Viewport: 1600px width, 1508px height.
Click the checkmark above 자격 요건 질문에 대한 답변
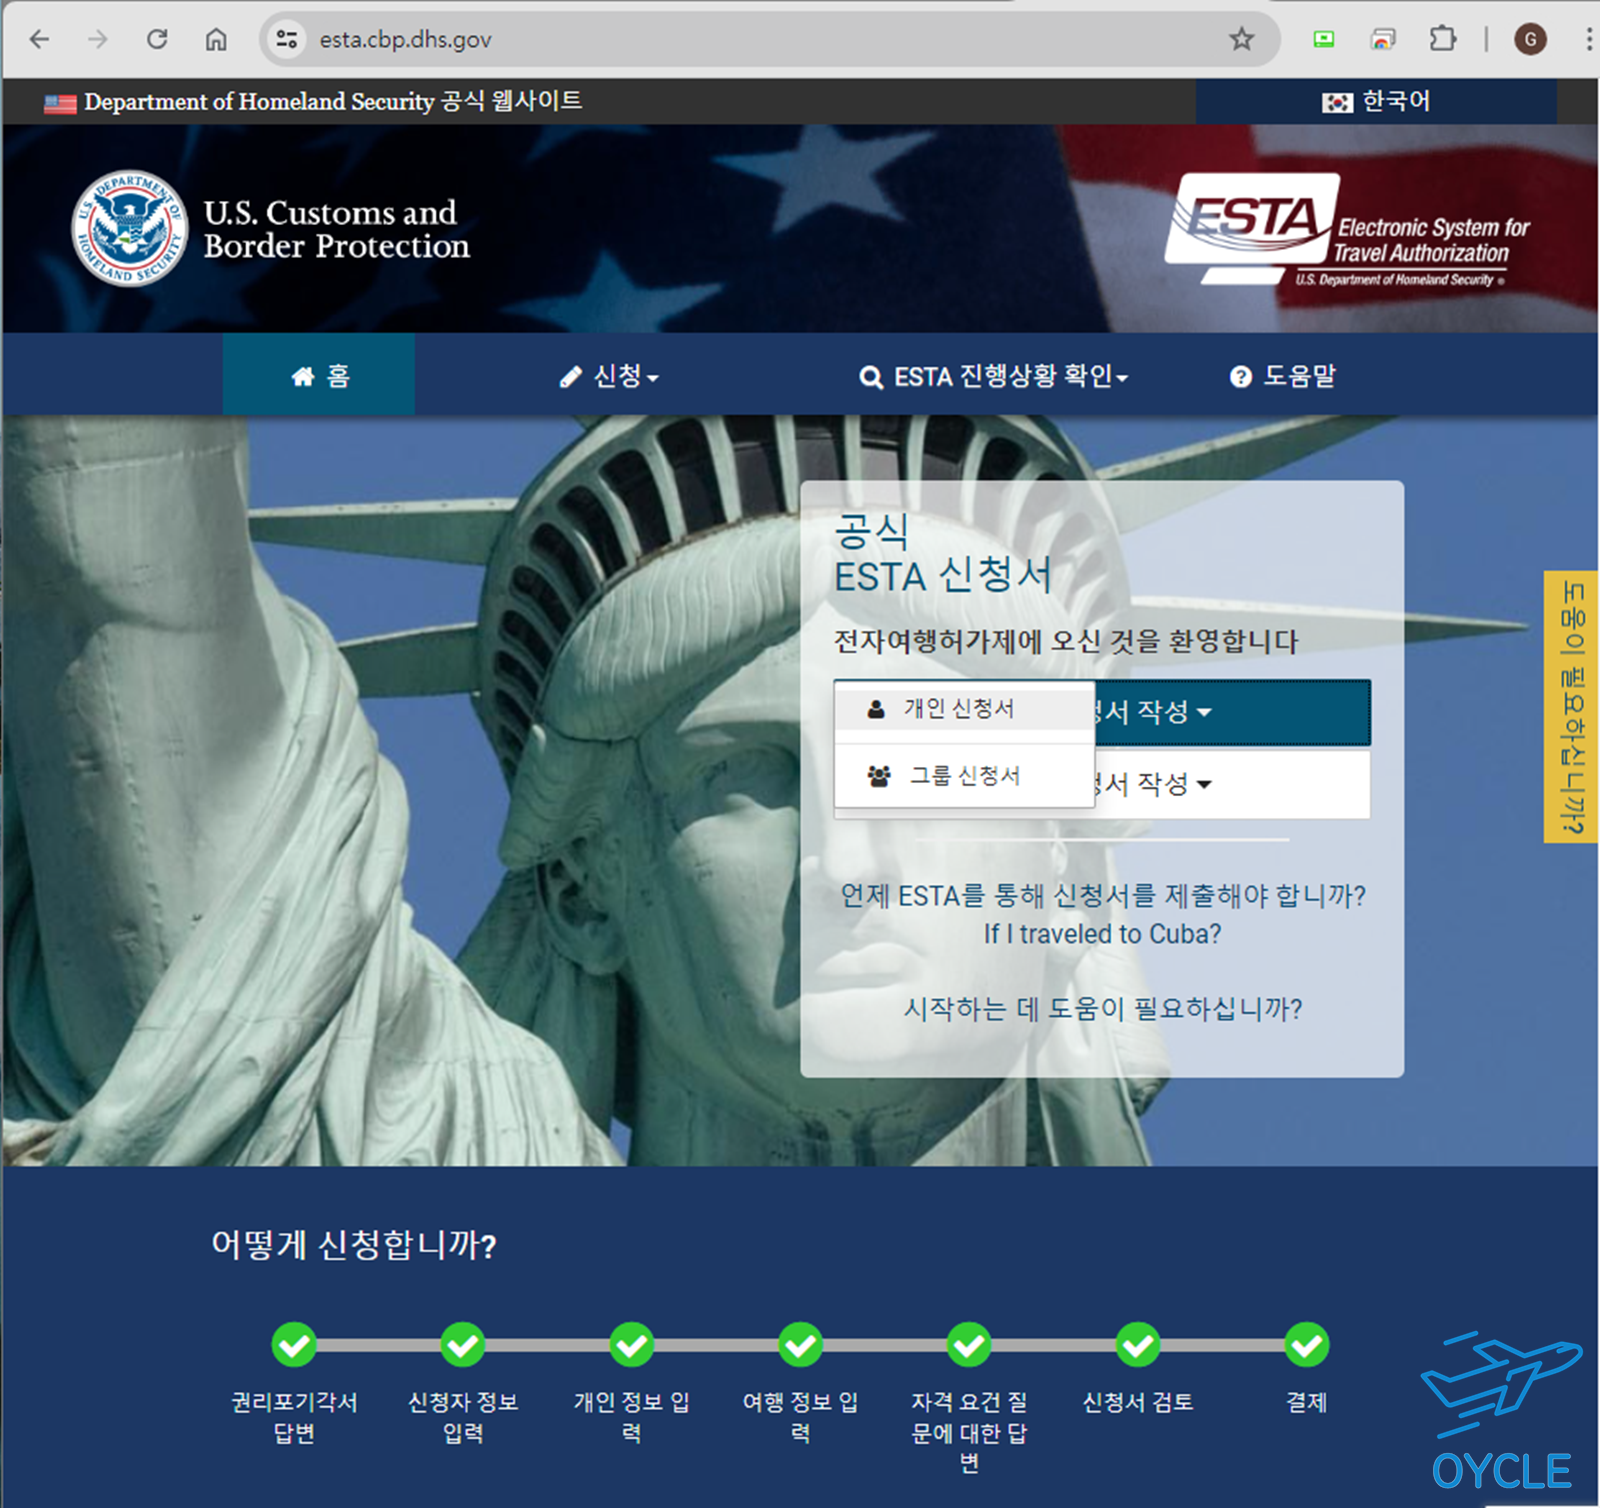[969, 1345]
